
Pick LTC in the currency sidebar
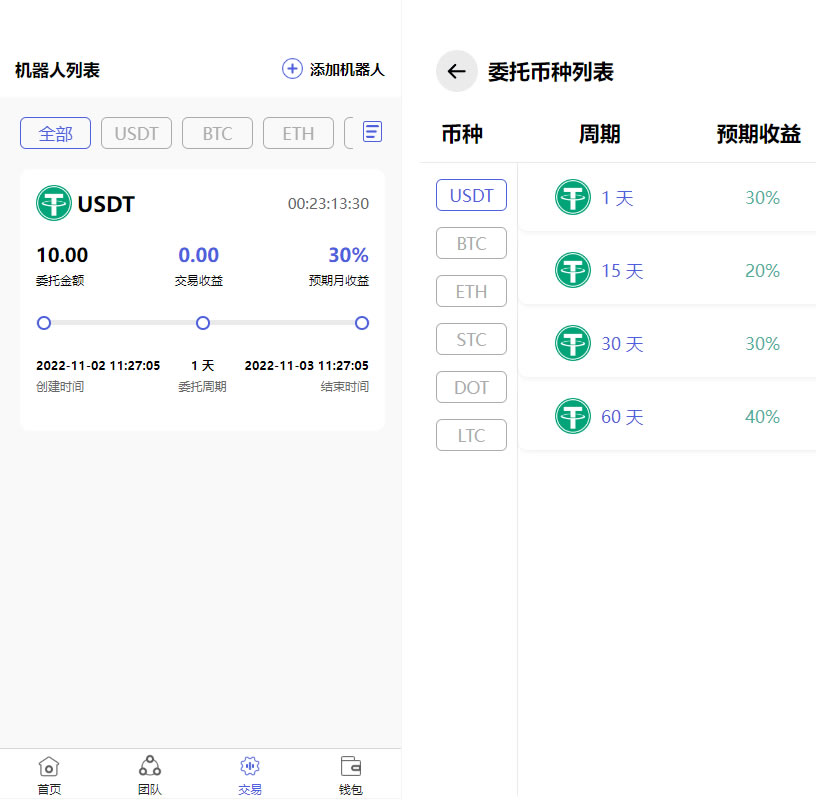471,435
